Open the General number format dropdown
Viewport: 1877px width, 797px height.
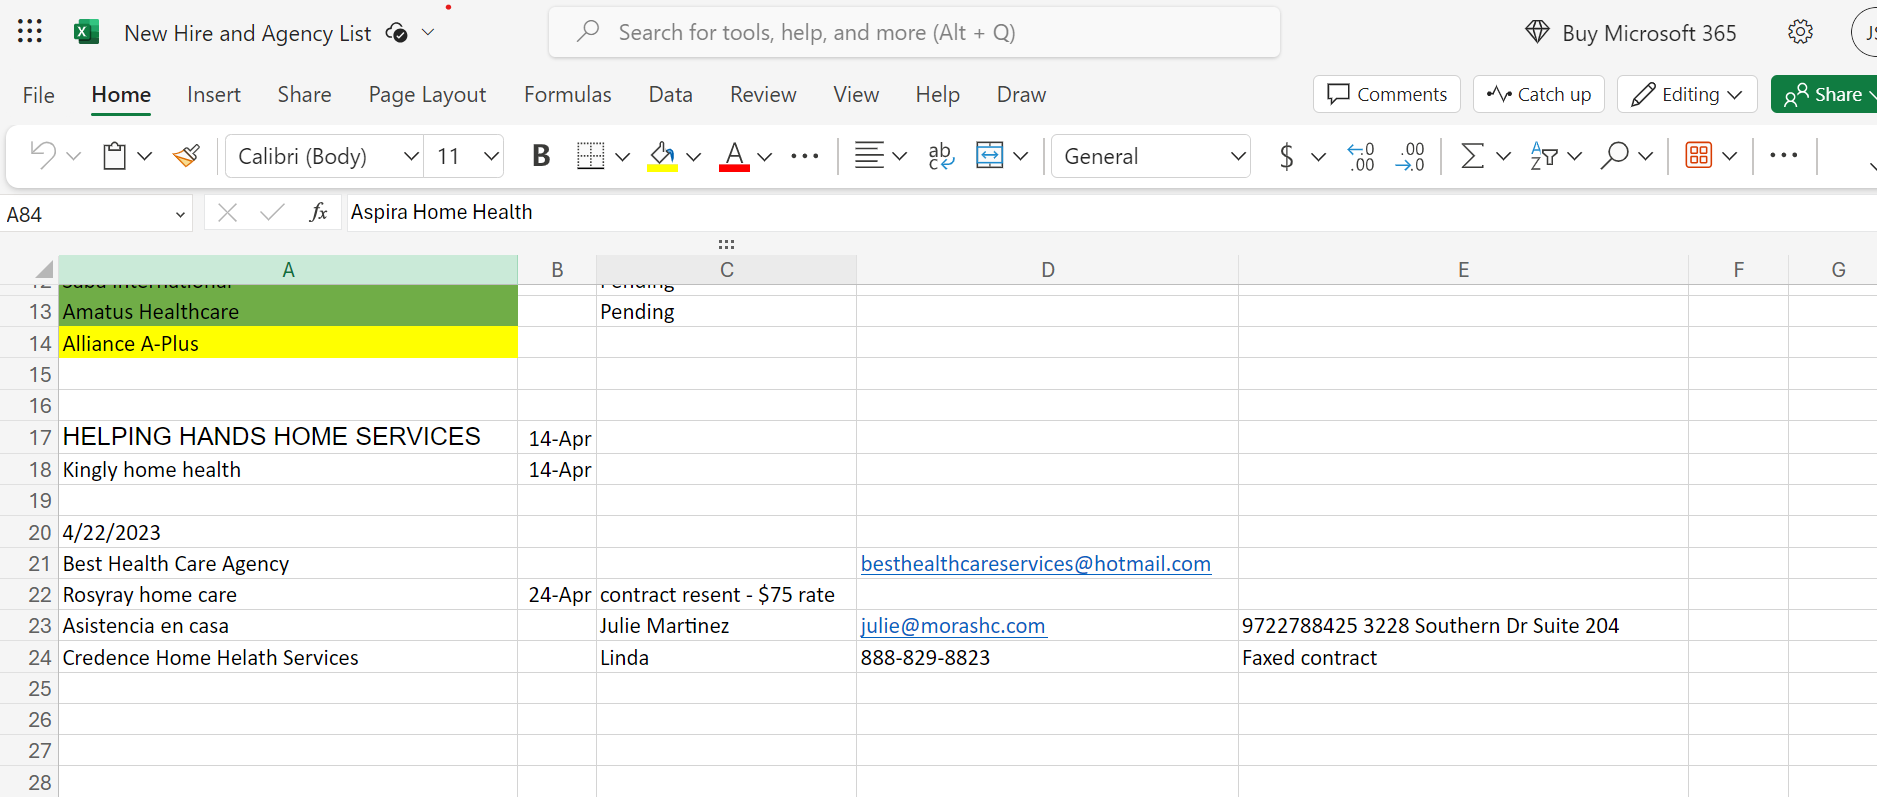(1237, 156)
